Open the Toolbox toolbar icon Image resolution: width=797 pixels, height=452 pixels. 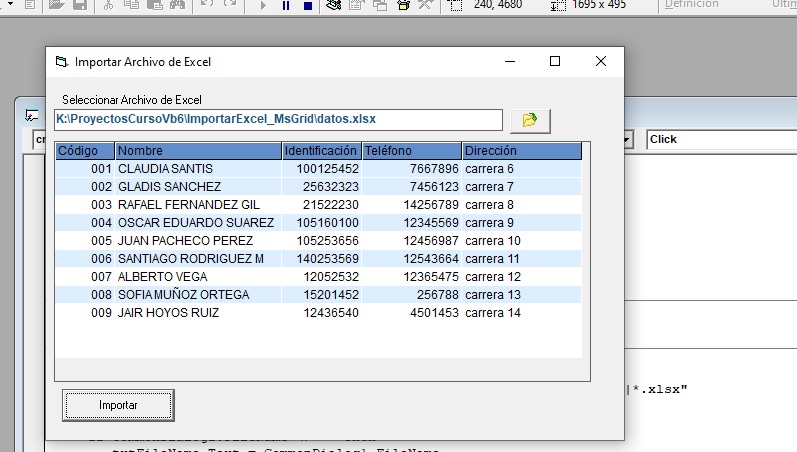(425, 6)
